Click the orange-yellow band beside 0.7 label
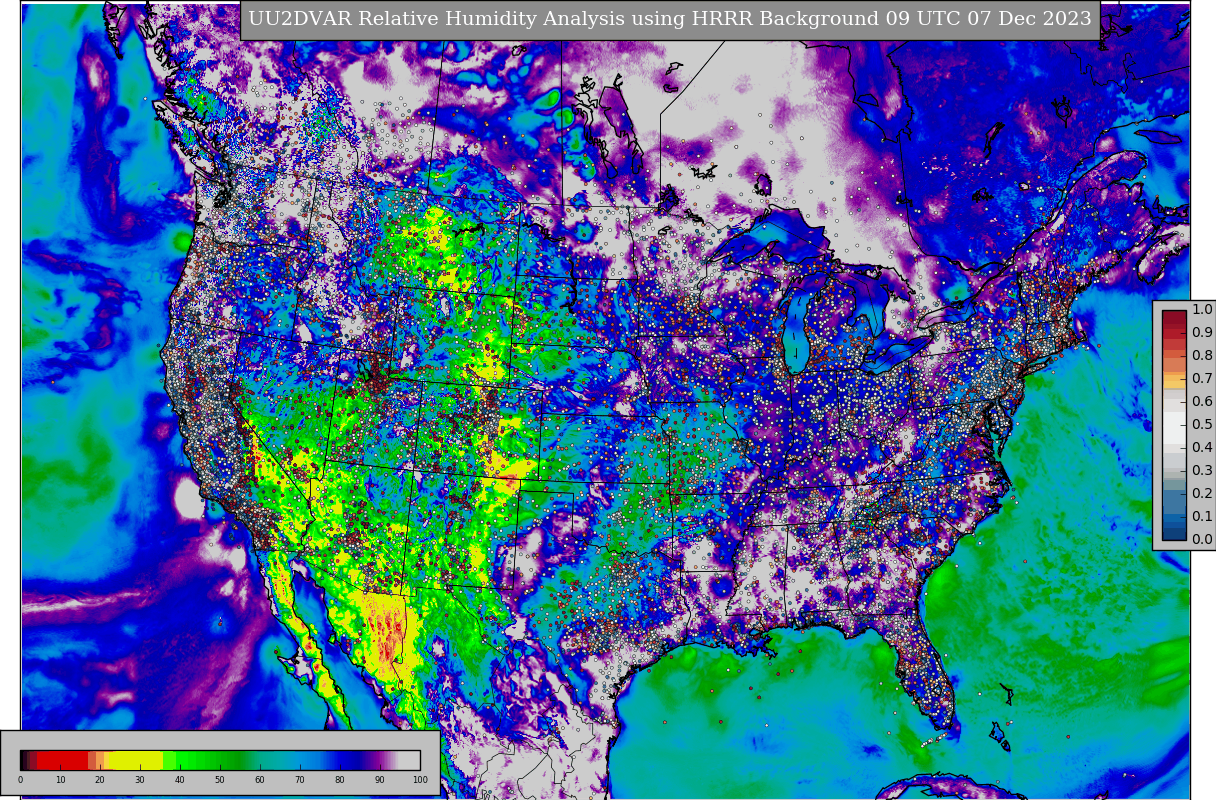The image size is (1216, 800). pyautogui.click(x=1174, y=380)
